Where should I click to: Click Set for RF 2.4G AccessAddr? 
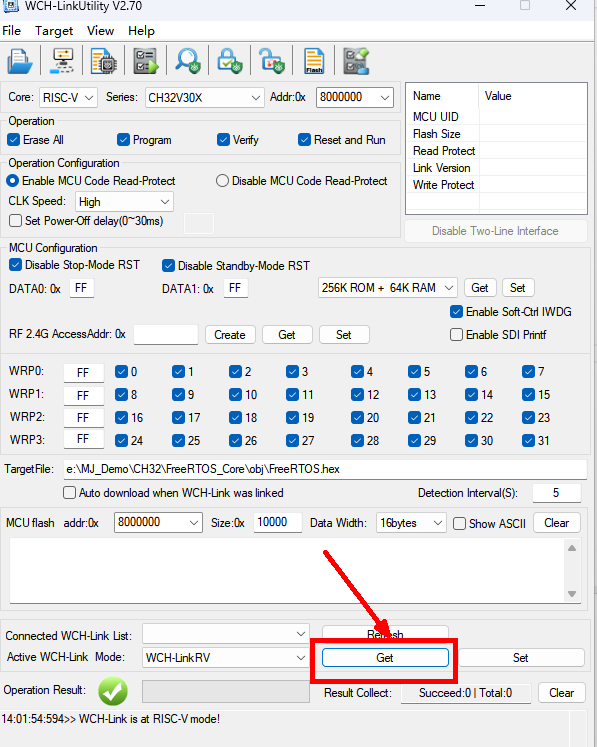tap(344, 335)
